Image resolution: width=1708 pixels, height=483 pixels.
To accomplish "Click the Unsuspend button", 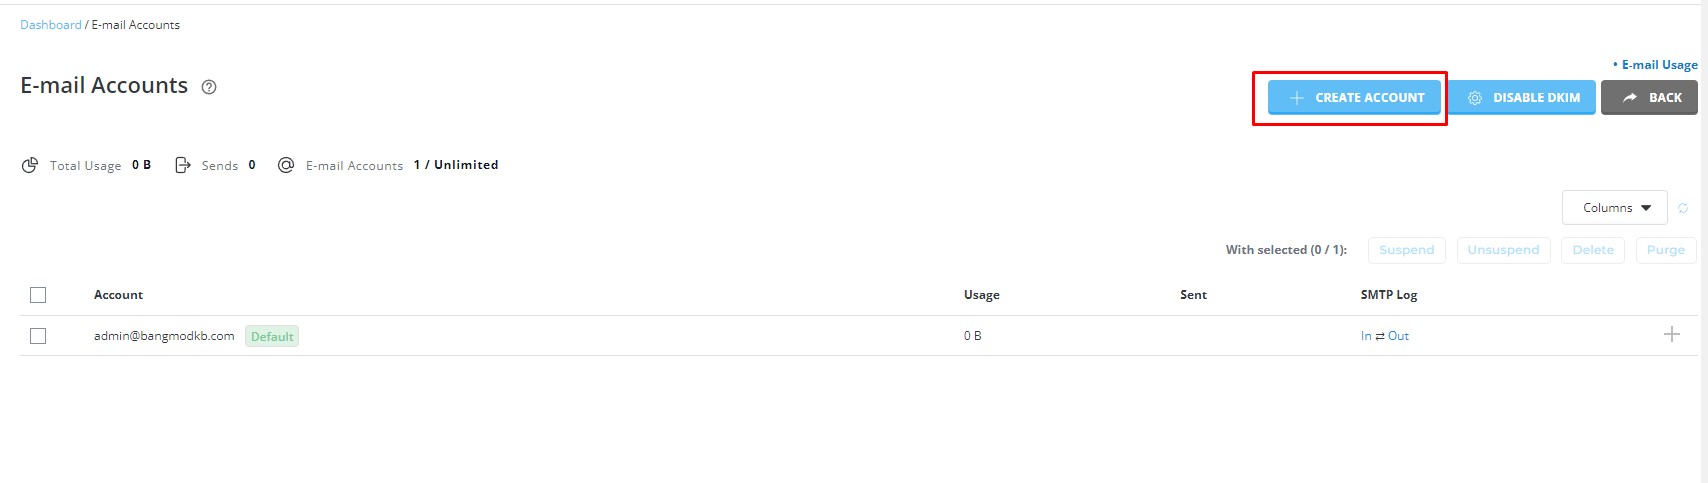I will [x=1503, y=250].
